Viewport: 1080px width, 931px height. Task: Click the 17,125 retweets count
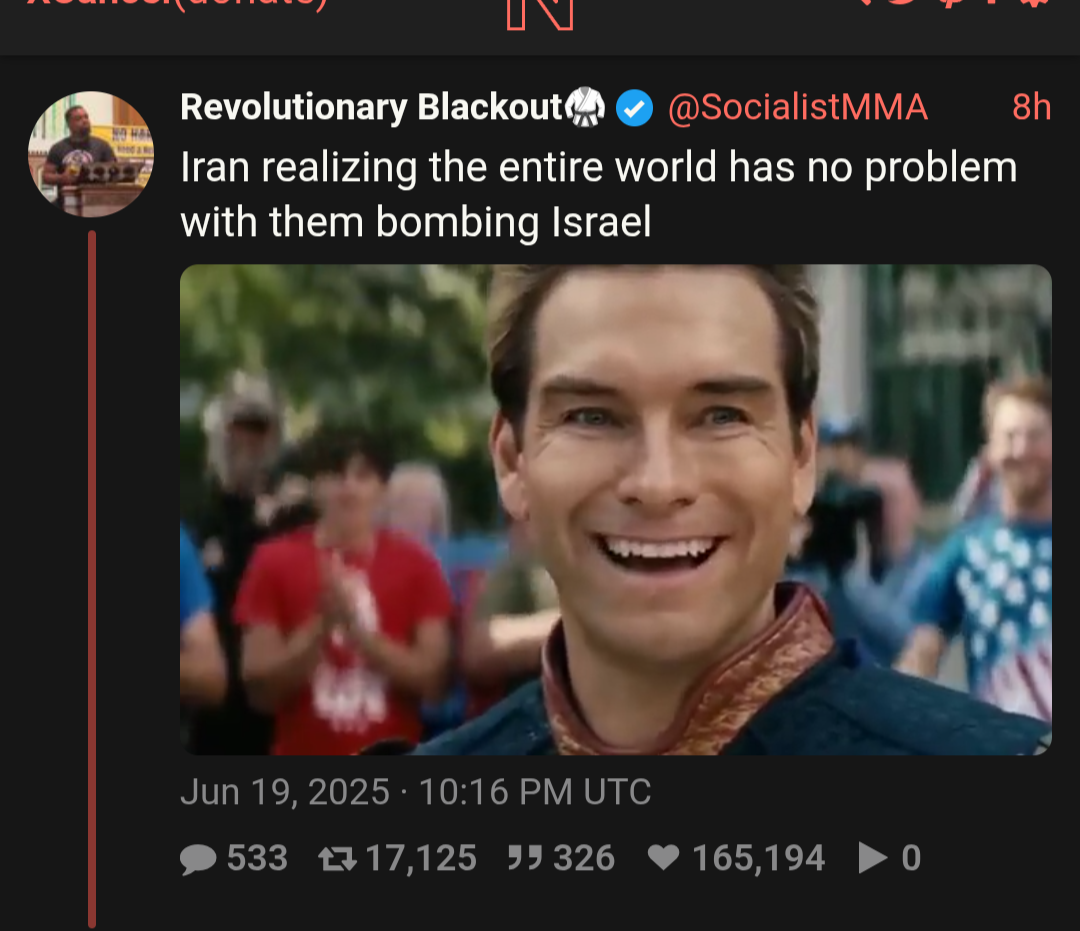(x=421, y=858)
